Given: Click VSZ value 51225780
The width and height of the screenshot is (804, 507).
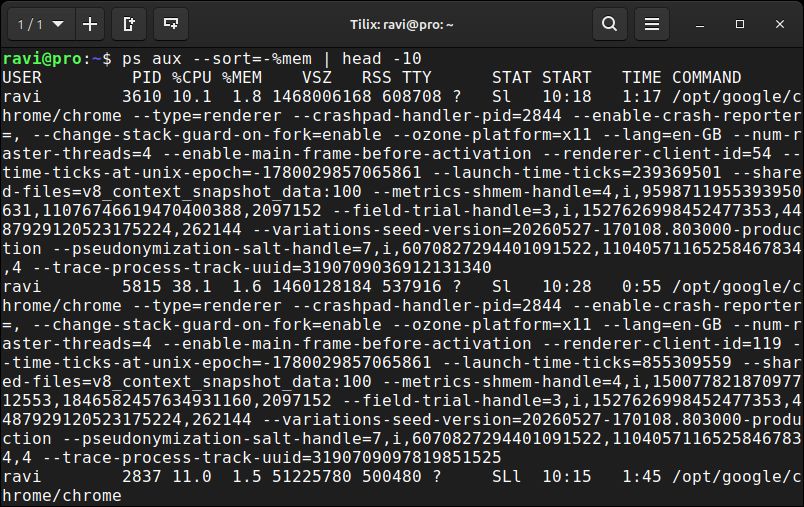Looking at the screenshot, I should click(312, 476).
